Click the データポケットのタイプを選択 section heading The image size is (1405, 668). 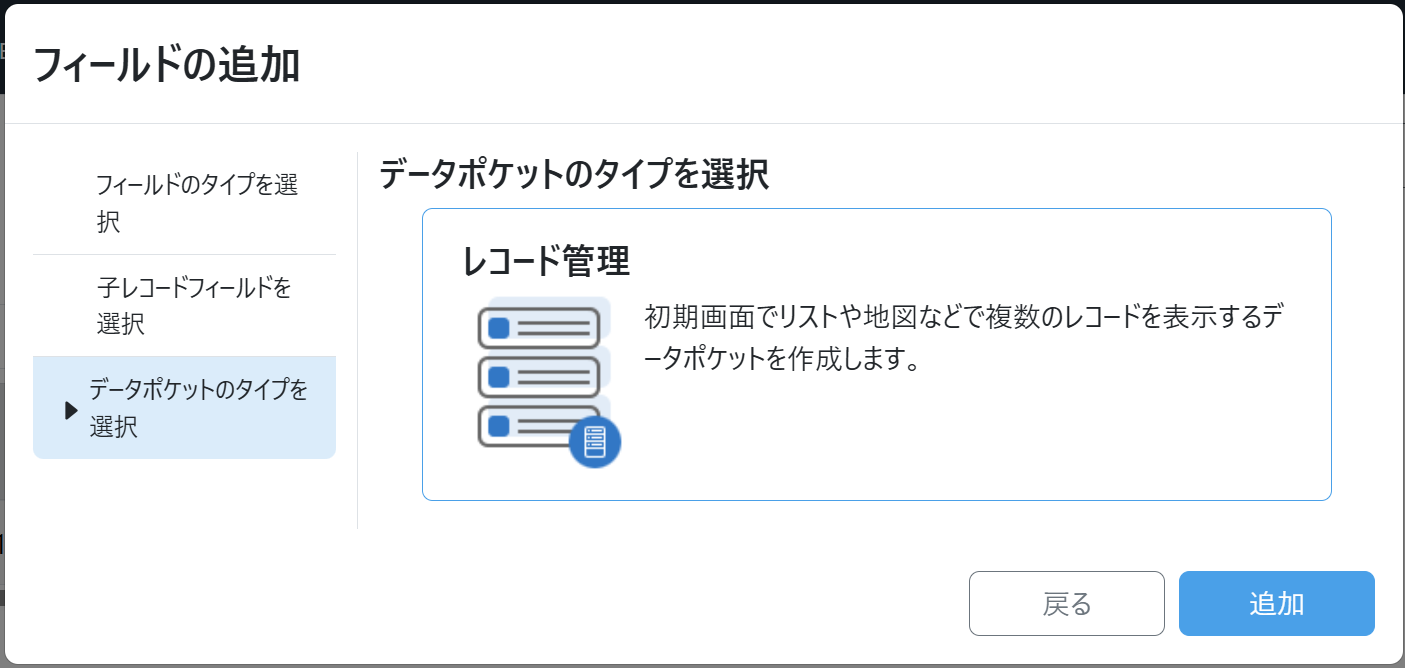tap(574, 176)
